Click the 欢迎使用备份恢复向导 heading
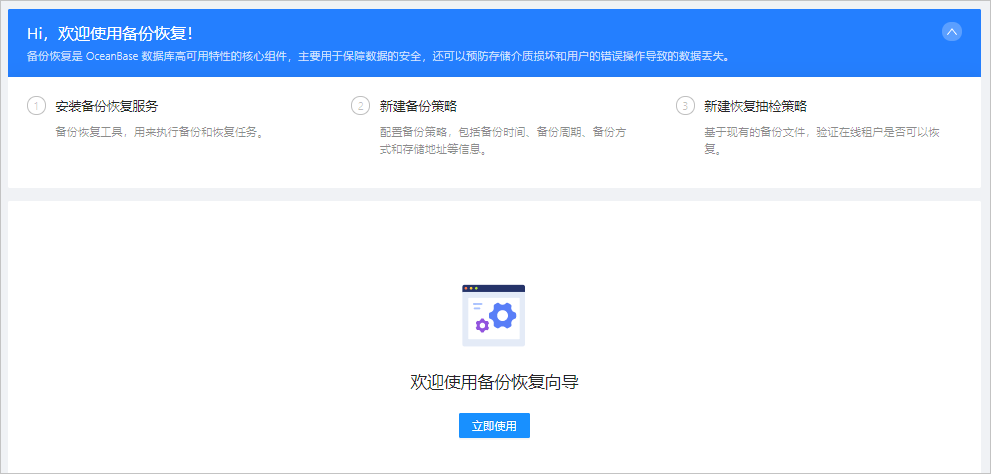The width and height of the screenshot is (991, 474). [x=494, y=382]
